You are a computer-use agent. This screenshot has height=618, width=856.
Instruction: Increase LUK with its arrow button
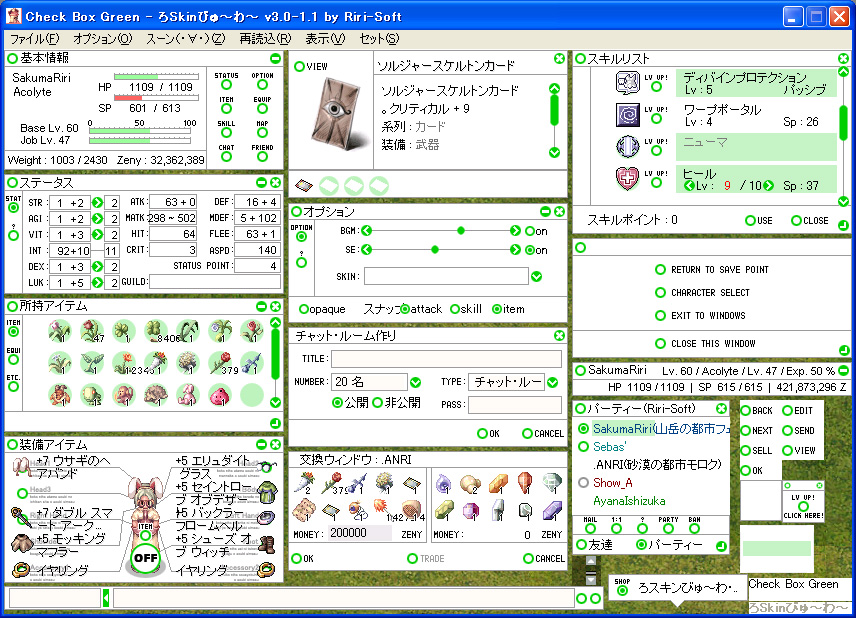[x=97, y=282]
